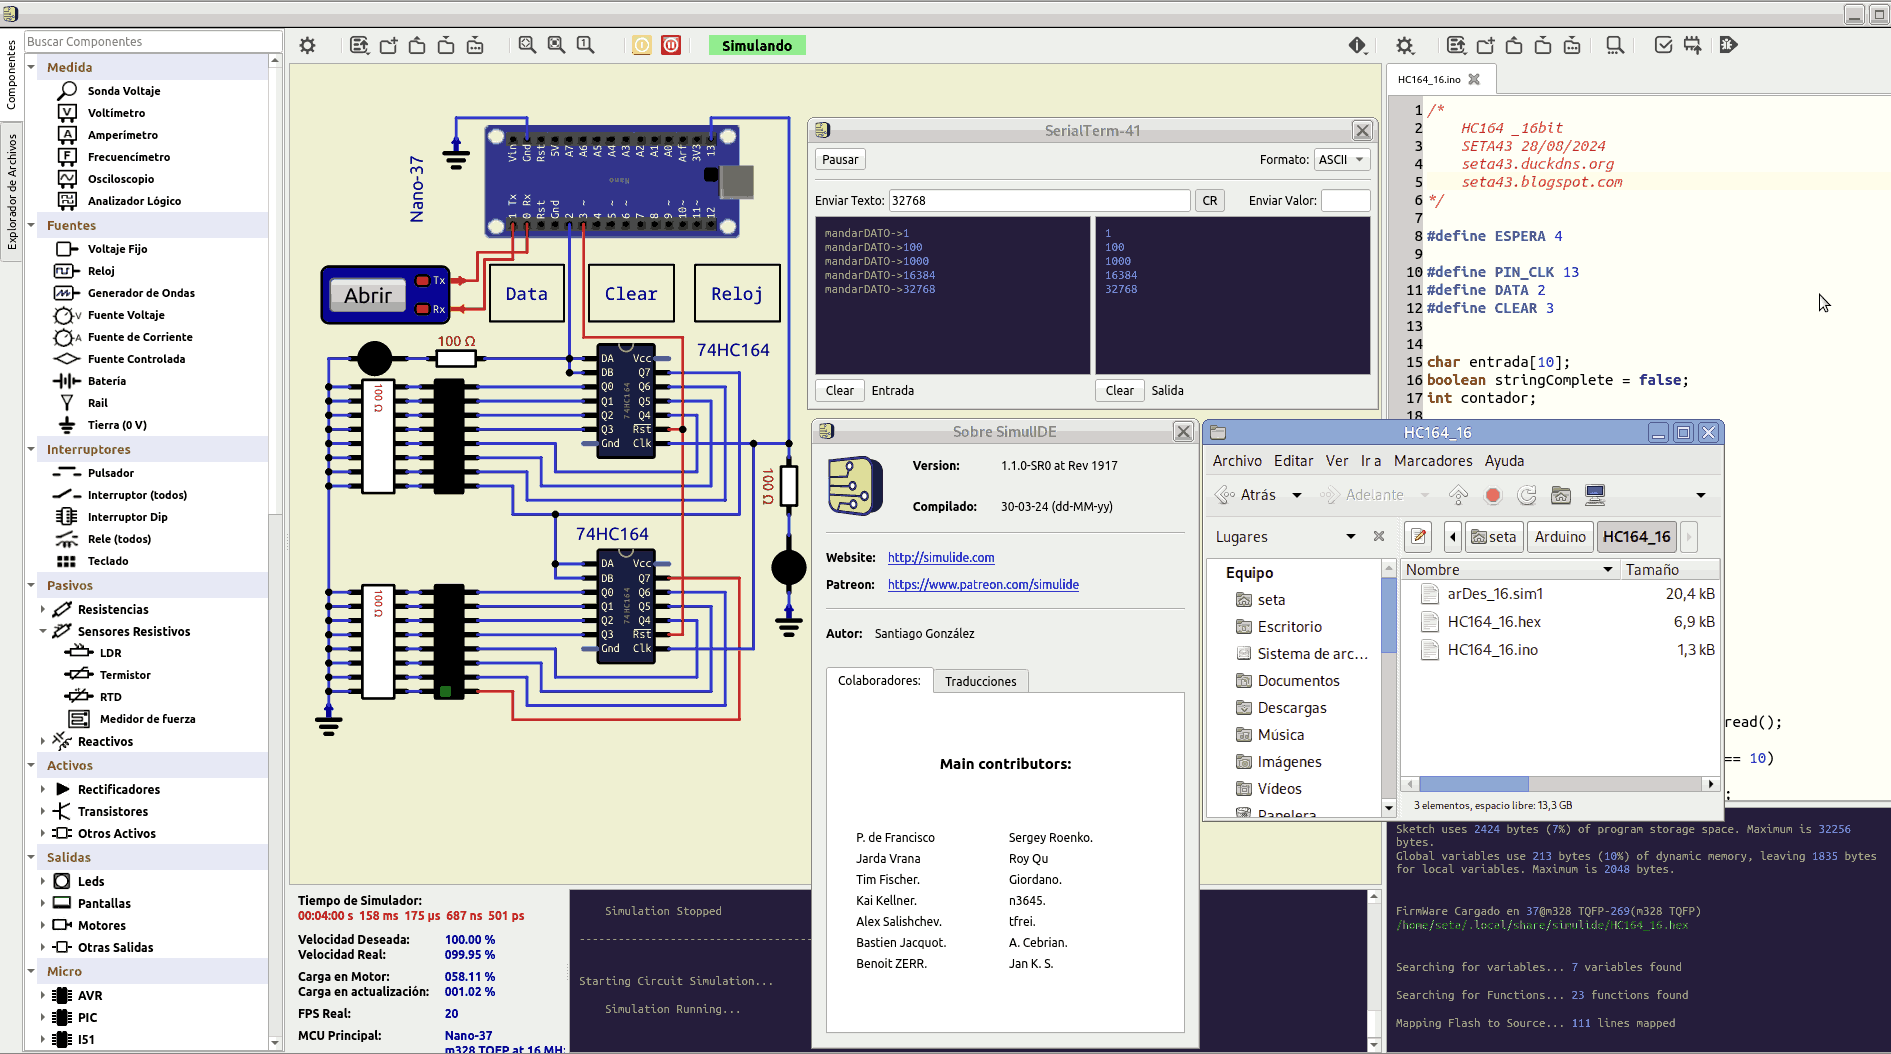The height and width of the screenshot is (1054, 1891).
Task: Click the Enviar Texto input field
Action: (x=1039, y=201)
